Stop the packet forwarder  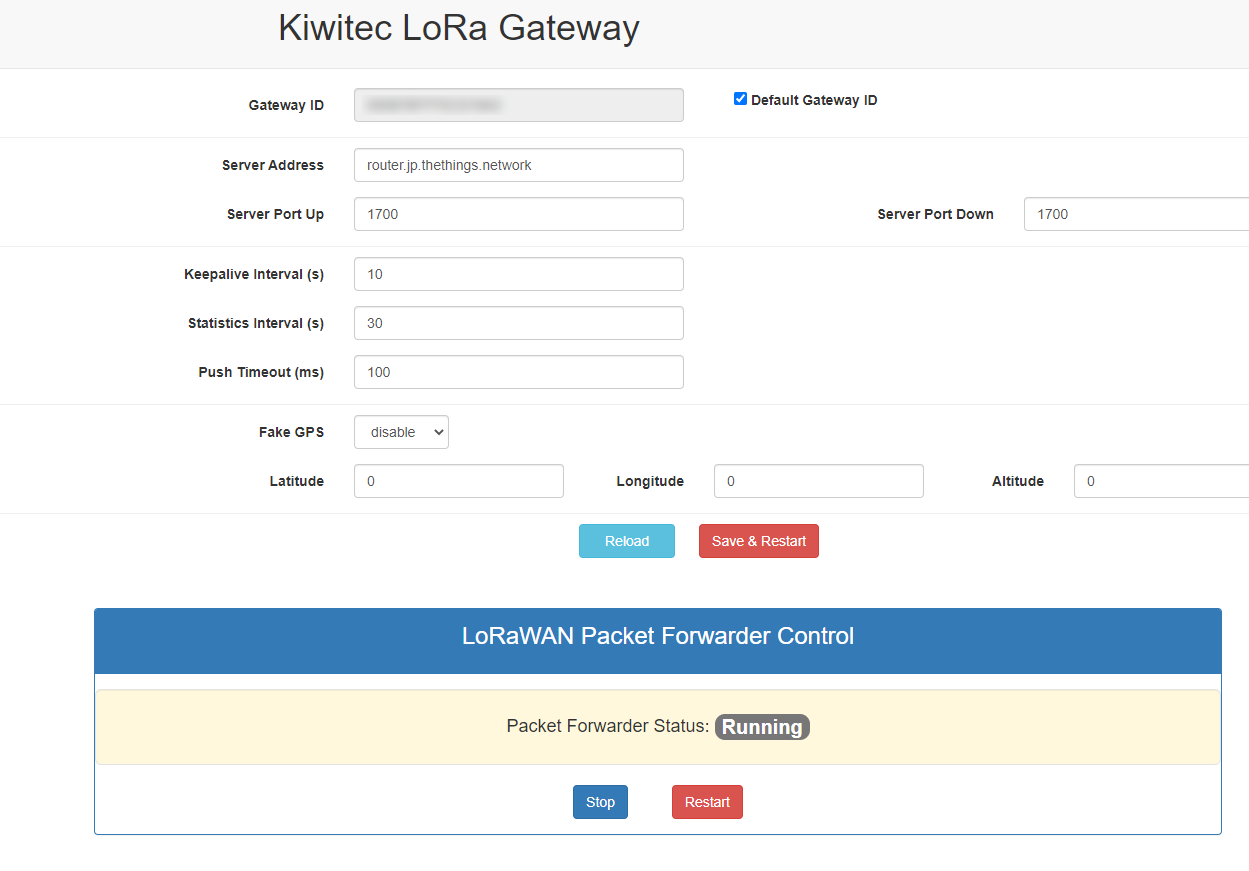coord(600,802)
